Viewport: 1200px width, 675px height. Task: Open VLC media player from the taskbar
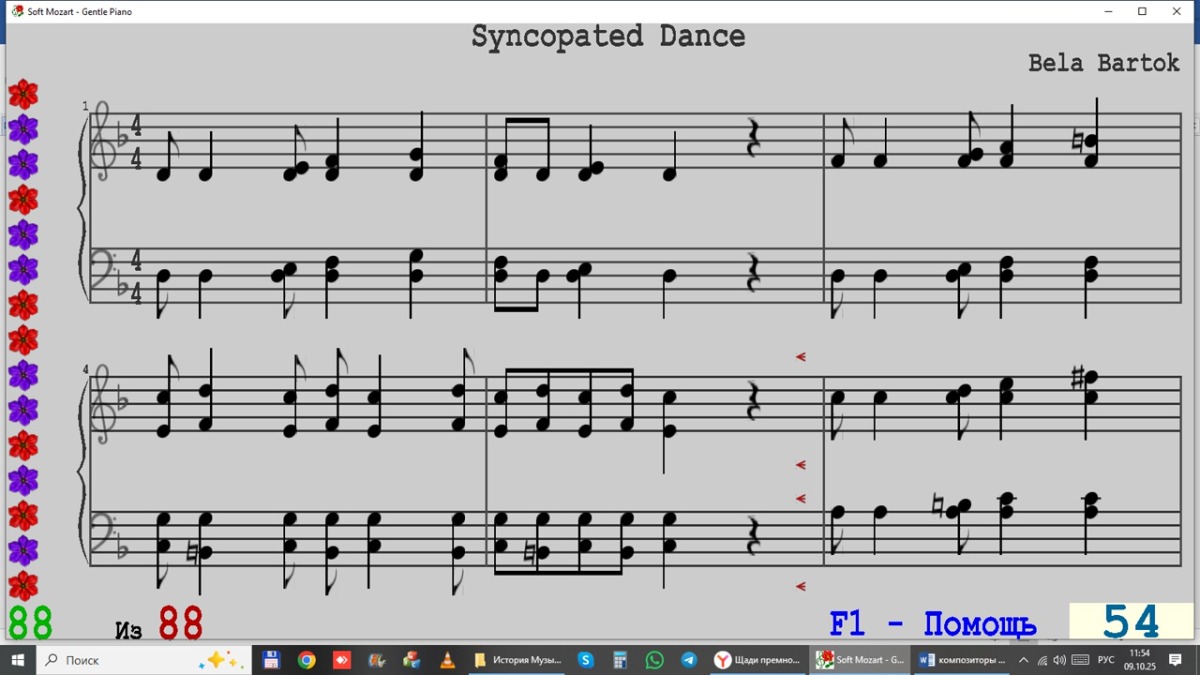click(x=447, y=660)
